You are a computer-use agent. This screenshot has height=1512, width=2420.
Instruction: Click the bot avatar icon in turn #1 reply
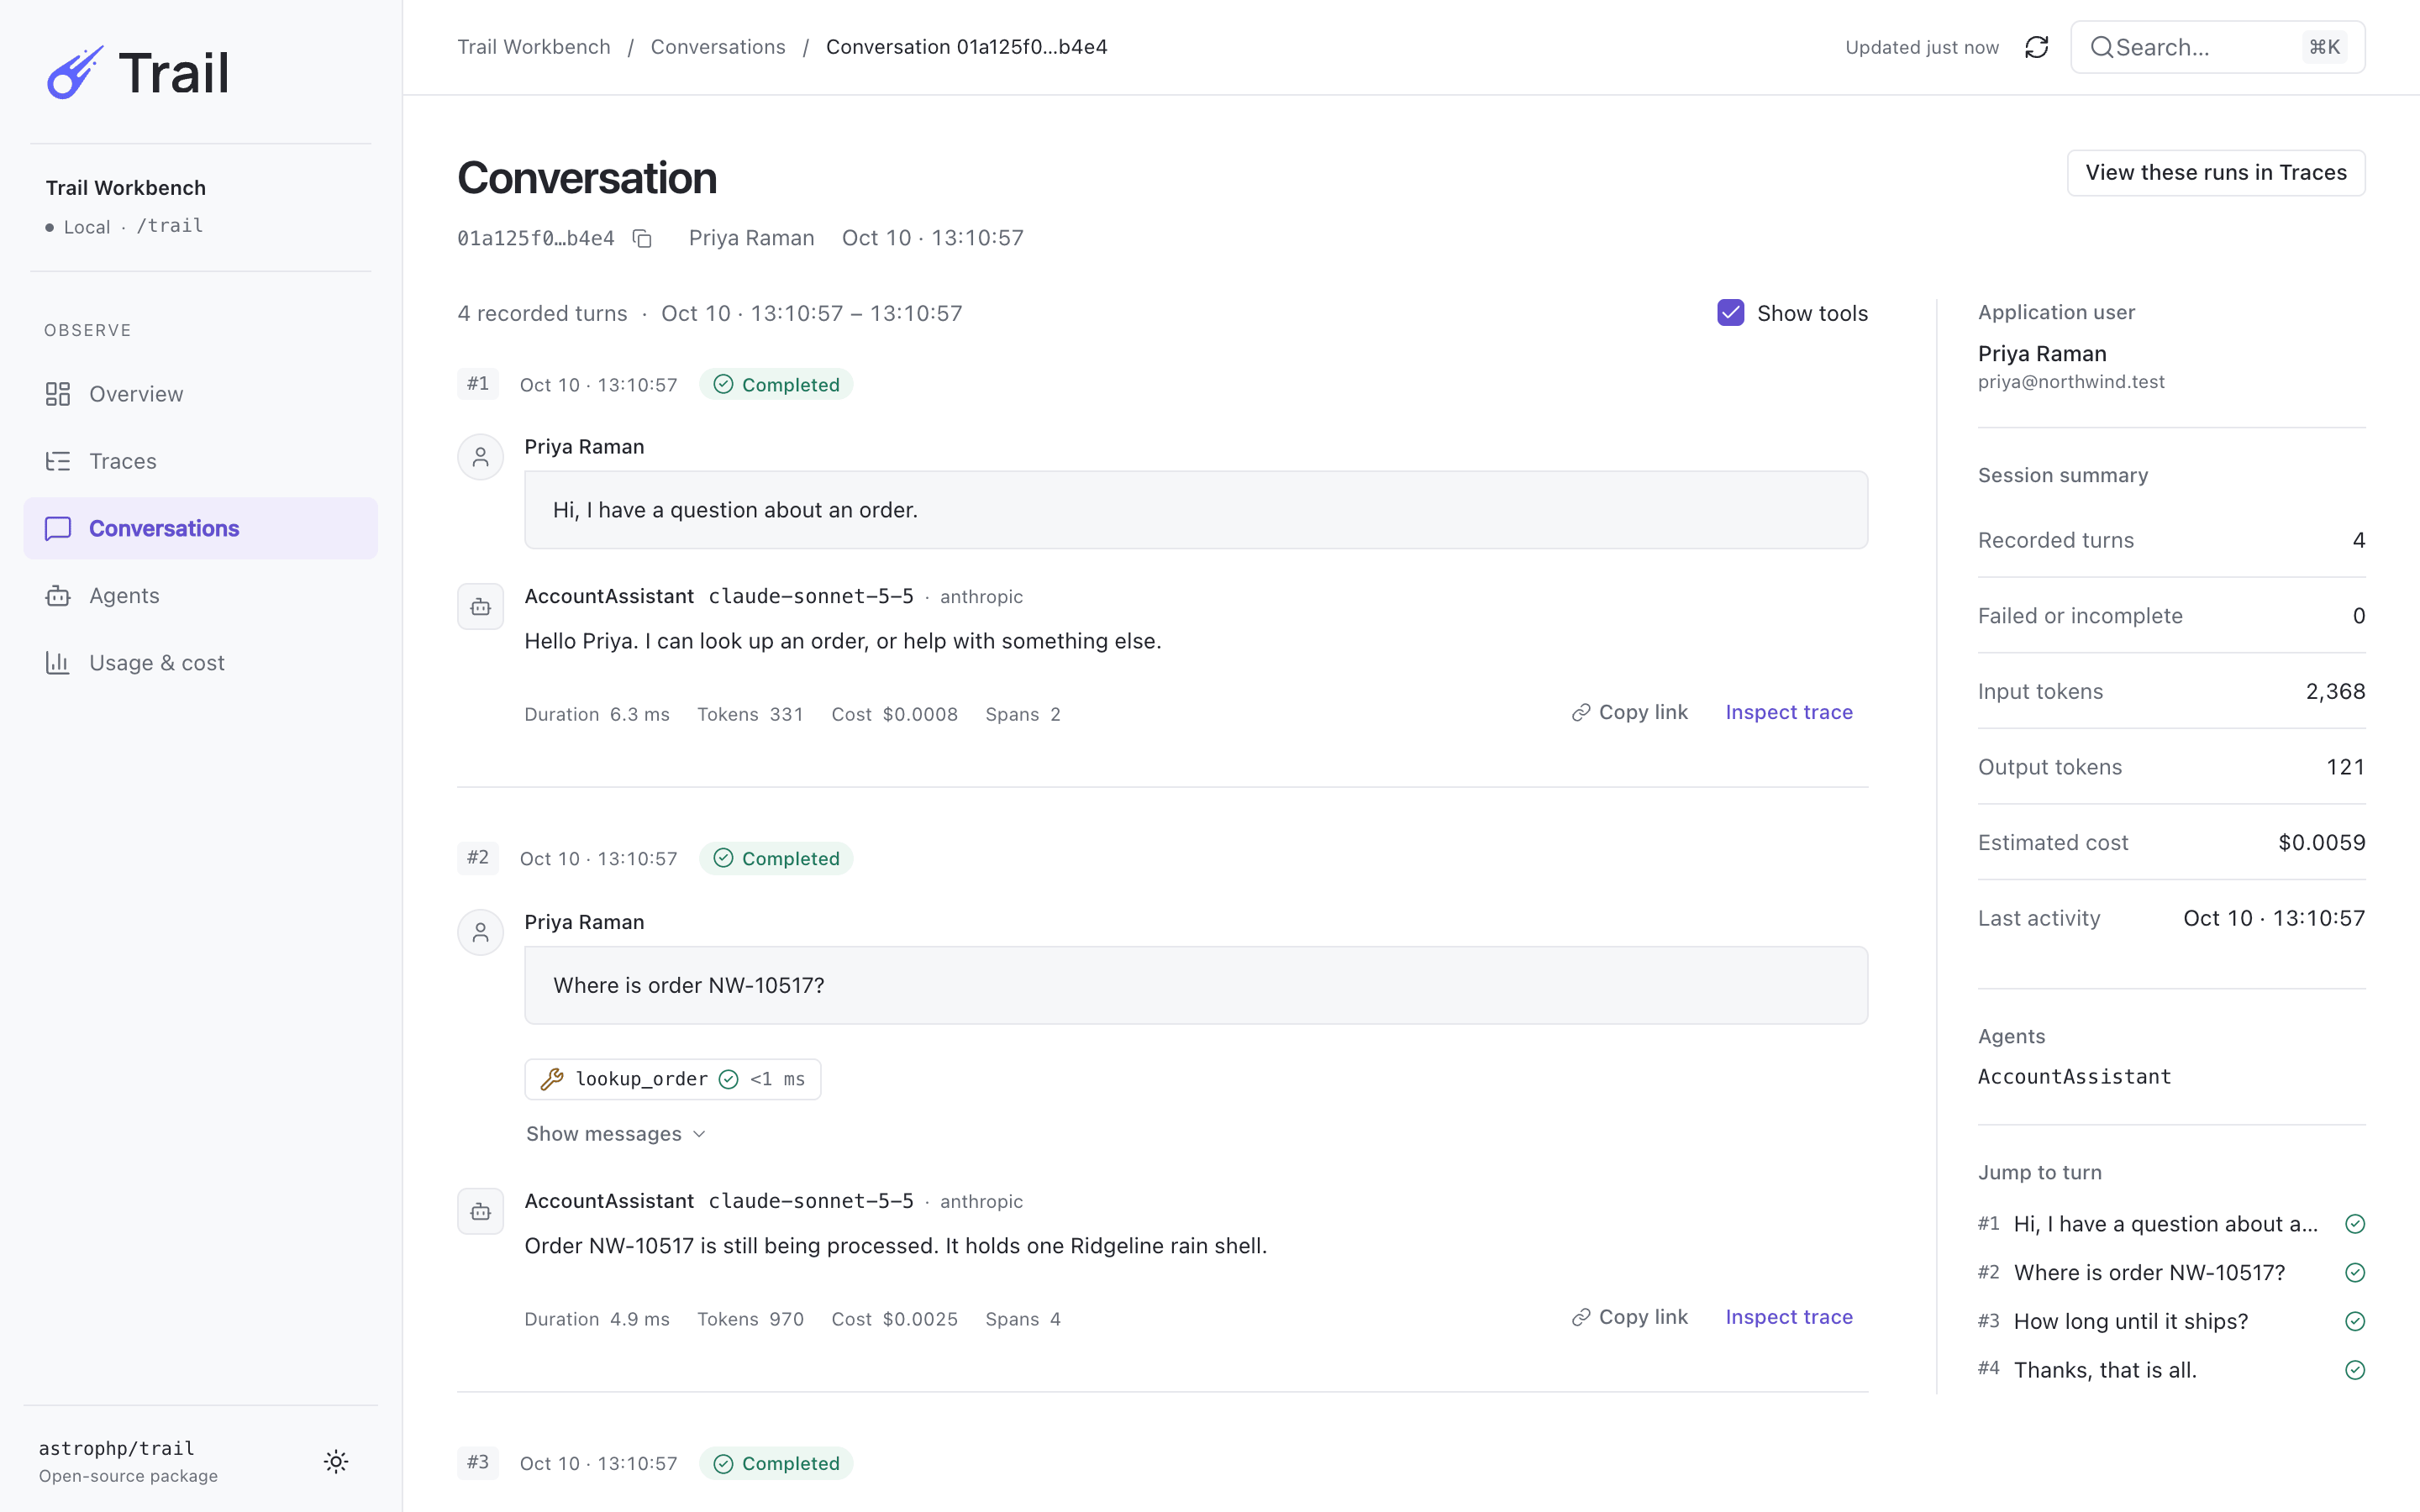click(x=480, y=607)
